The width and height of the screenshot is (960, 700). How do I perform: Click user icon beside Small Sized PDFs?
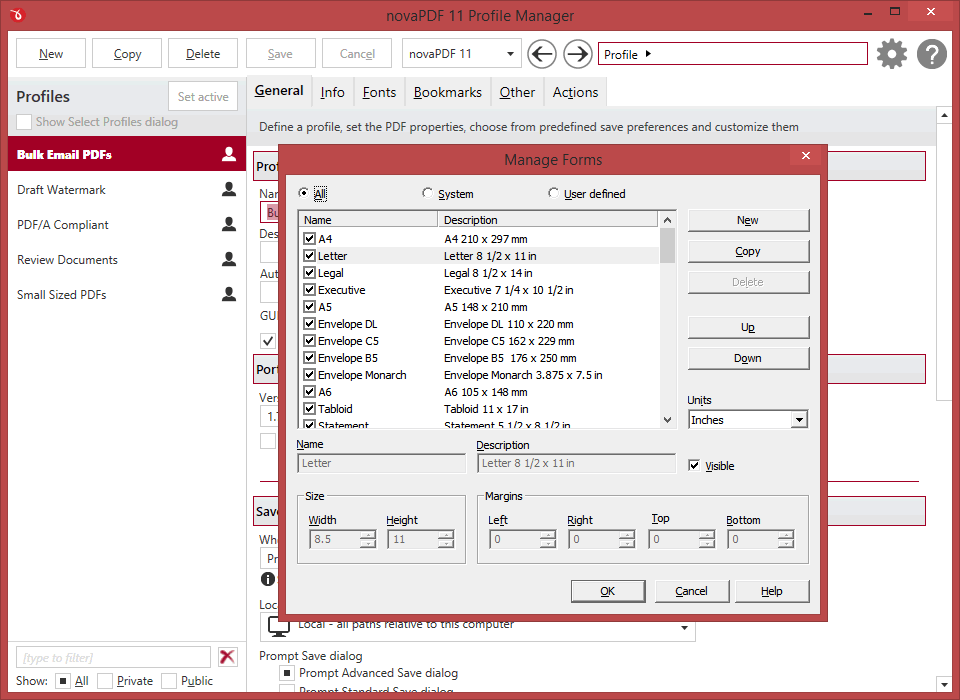click(229, 294)
